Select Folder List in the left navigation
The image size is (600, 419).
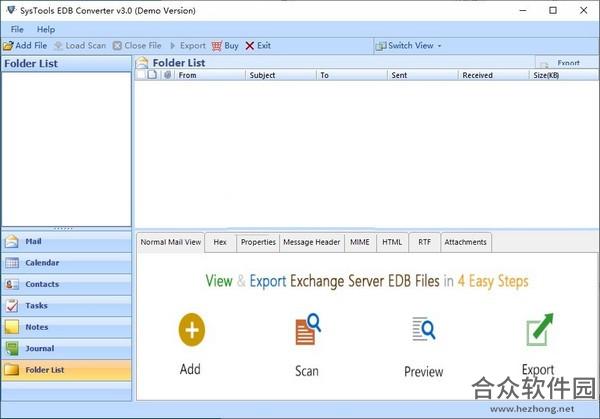67,370
